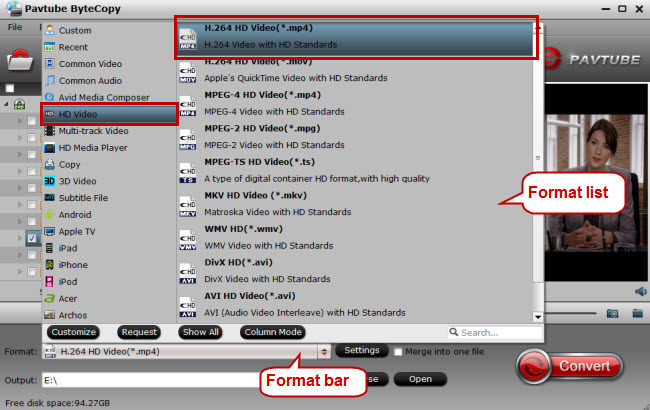Click the video preview thumbnail
650x410 pixels.
(x=596, y=182)
